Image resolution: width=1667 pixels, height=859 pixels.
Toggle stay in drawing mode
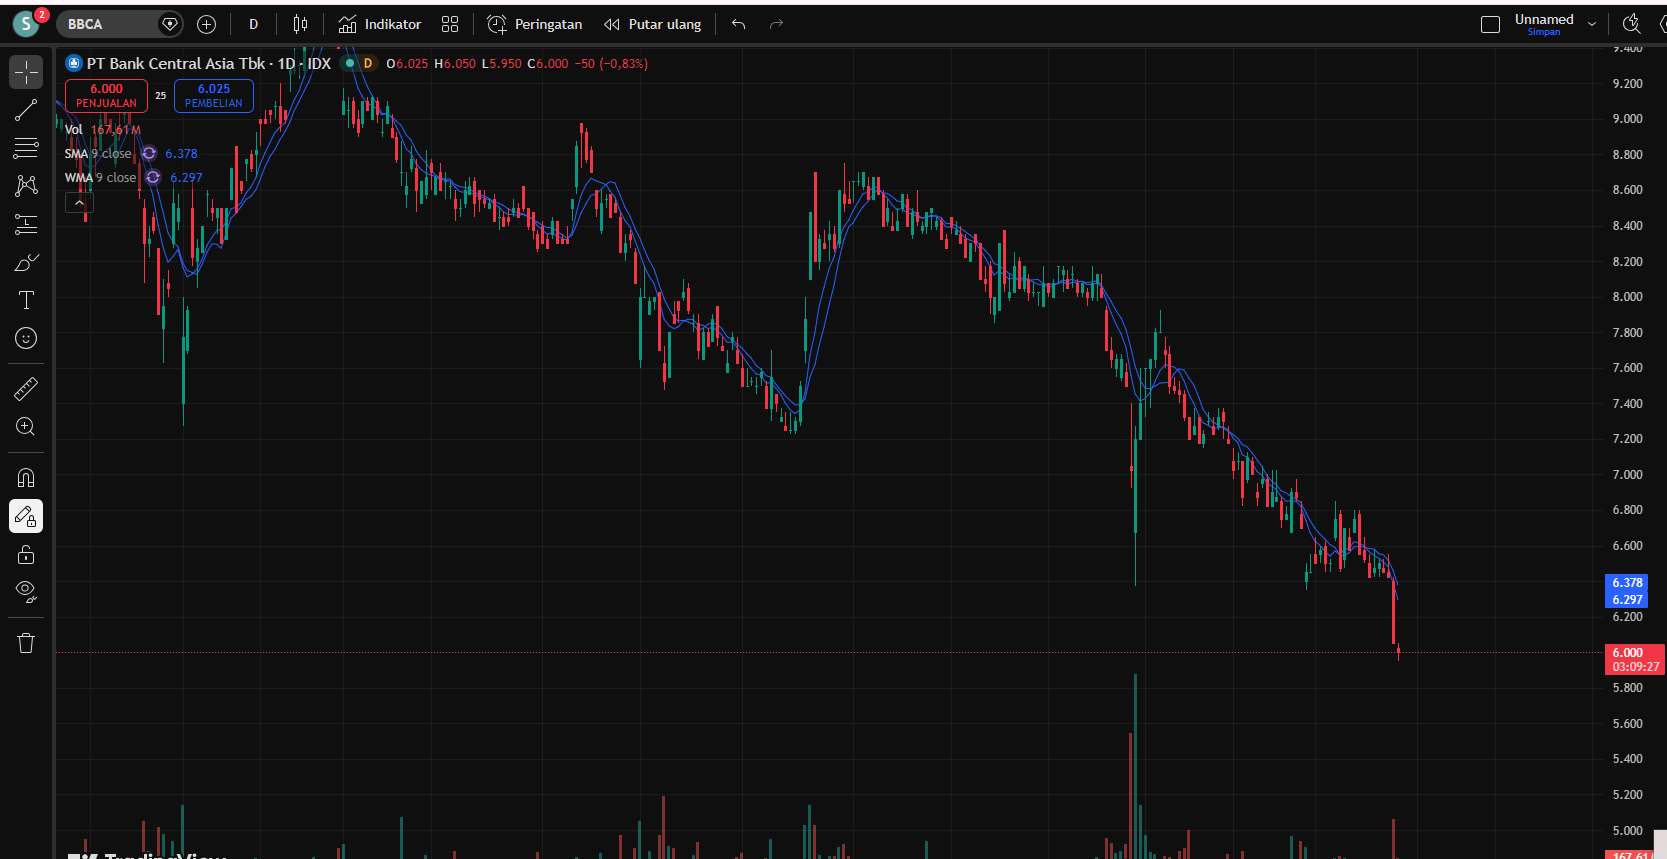(26, 516)
